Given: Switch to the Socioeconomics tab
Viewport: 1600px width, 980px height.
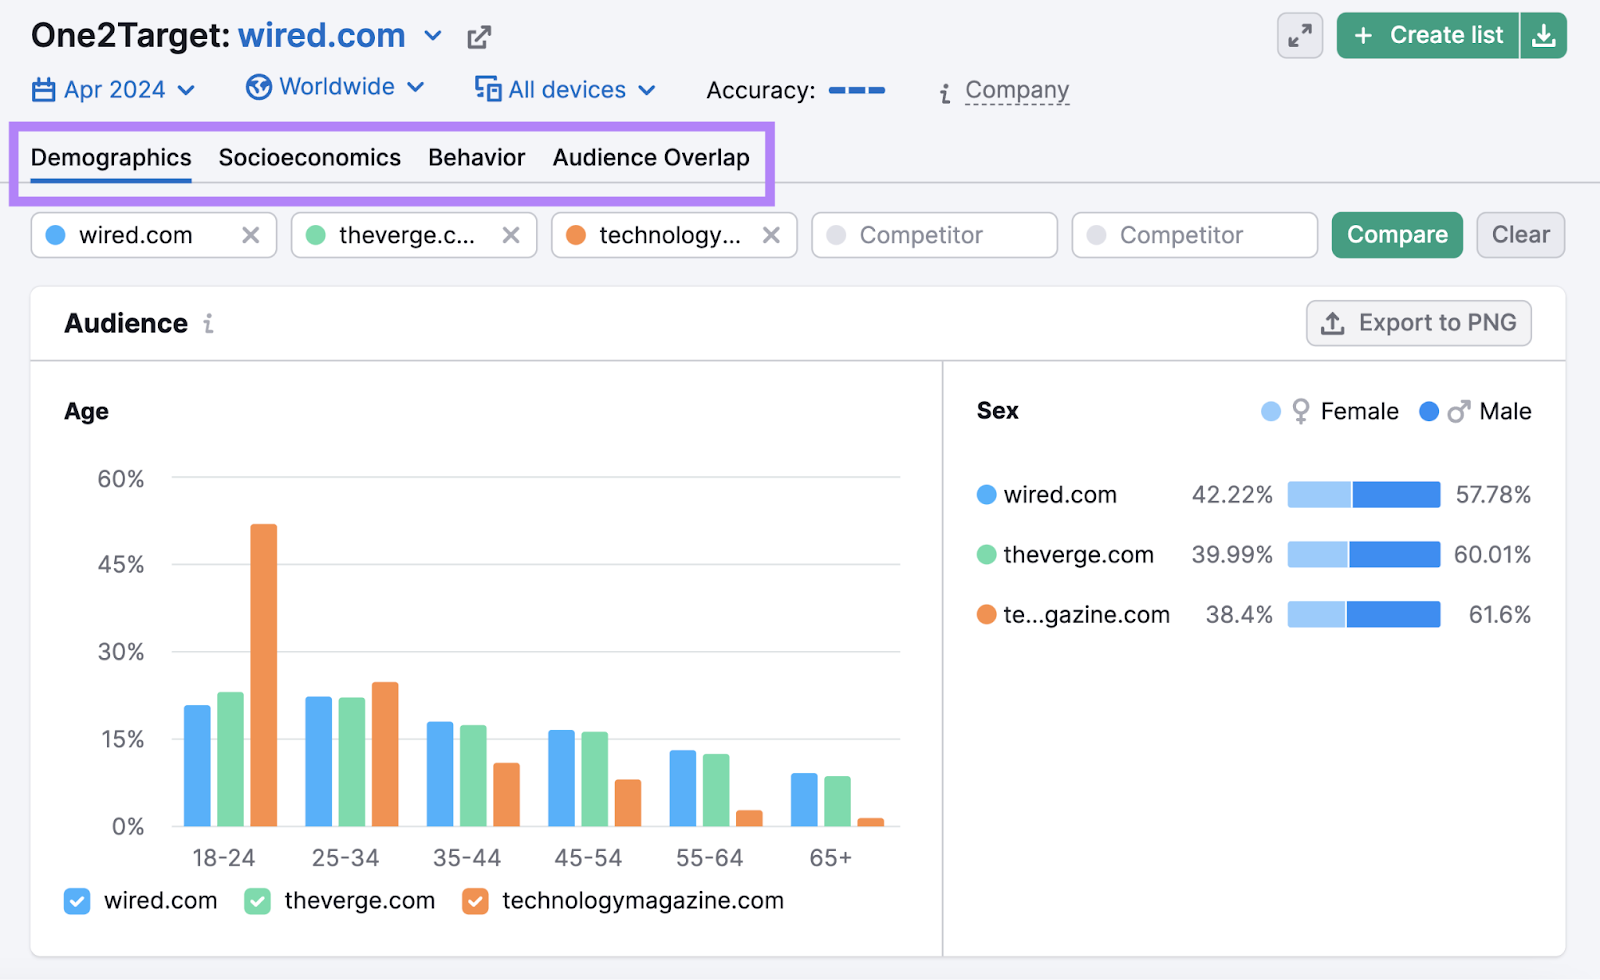Looking at the screenshot, I should [x=309, y=158].
